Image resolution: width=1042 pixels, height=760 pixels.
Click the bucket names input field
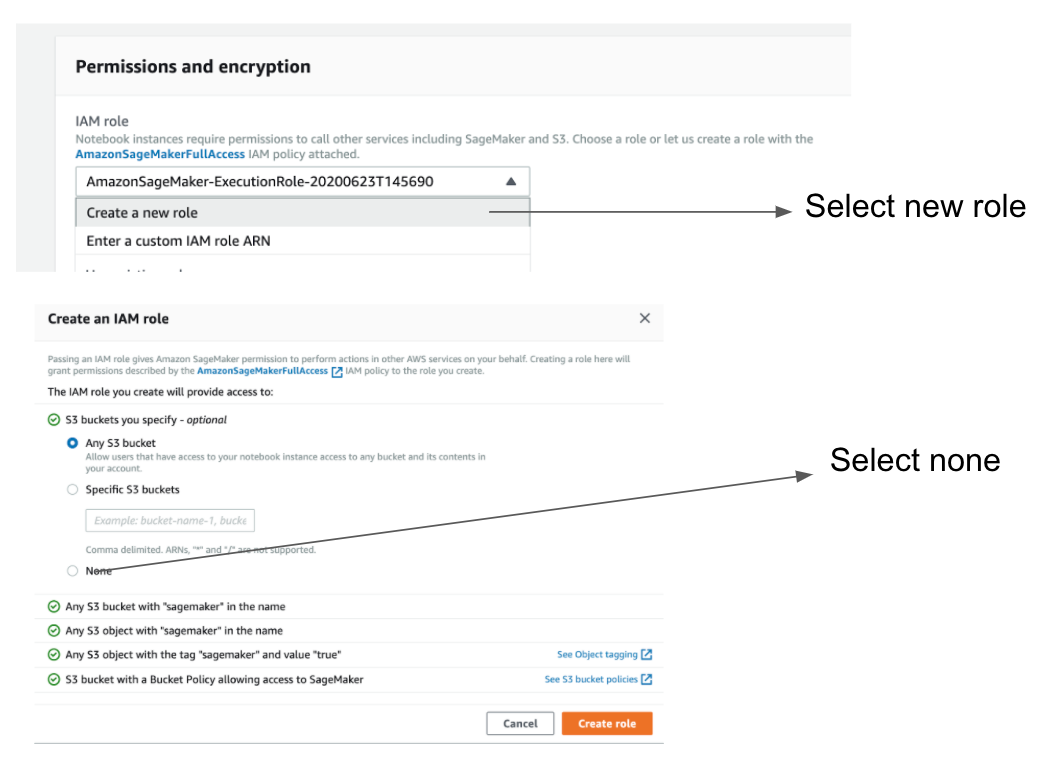170,521
